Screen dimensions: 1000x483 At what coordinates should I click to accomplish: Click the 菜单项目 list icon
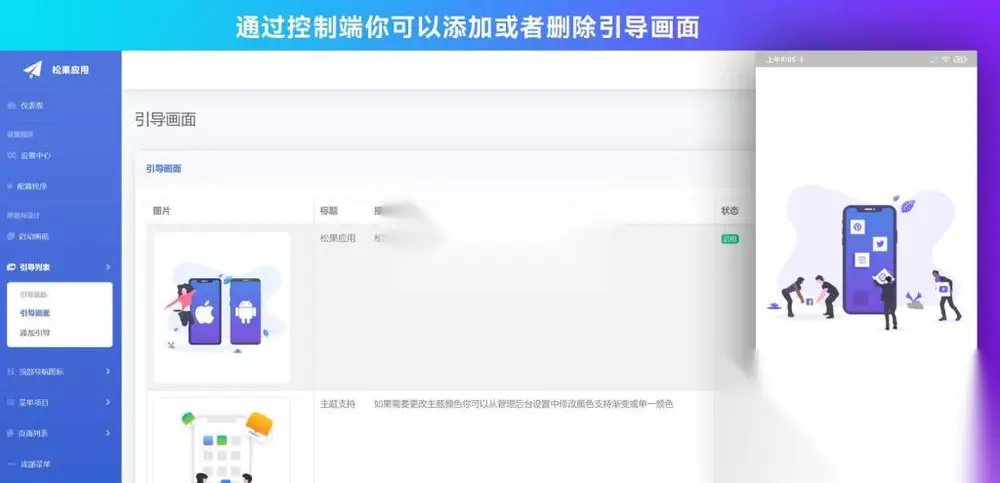(x=11, y=402)
